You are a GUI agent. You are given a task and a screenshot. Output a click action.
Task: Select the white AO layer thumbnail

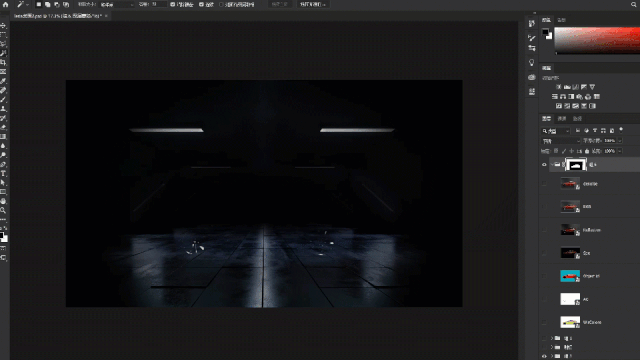(x=570, y=299)
